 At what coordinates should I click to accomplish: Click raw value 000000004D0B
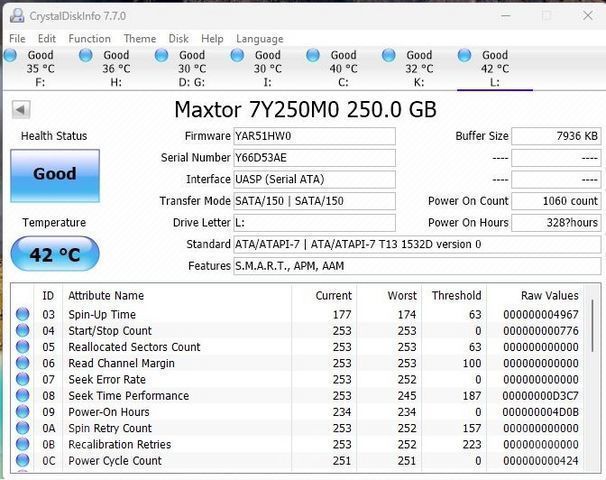[x=541, y=412]
